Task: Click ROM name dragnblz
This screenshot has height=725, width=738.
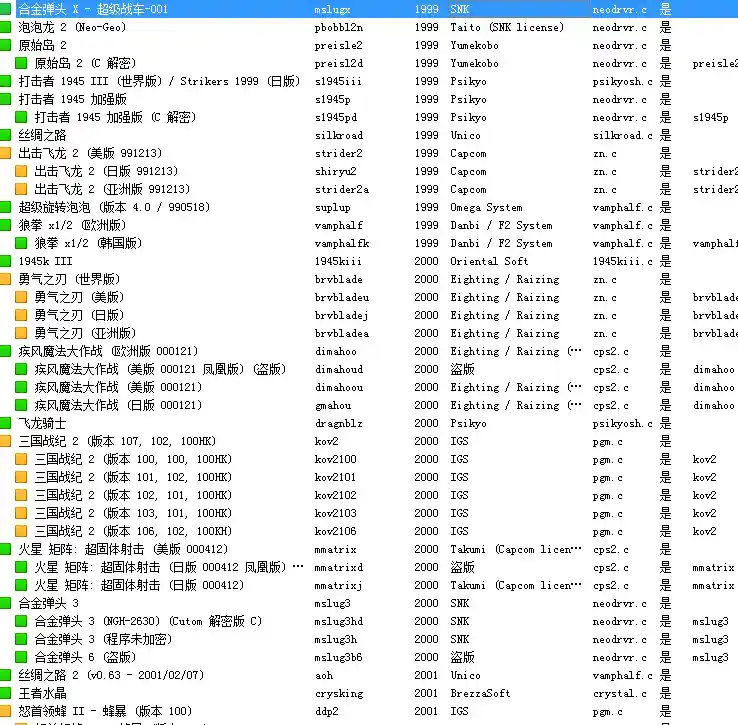Action: tap(339, 424)
